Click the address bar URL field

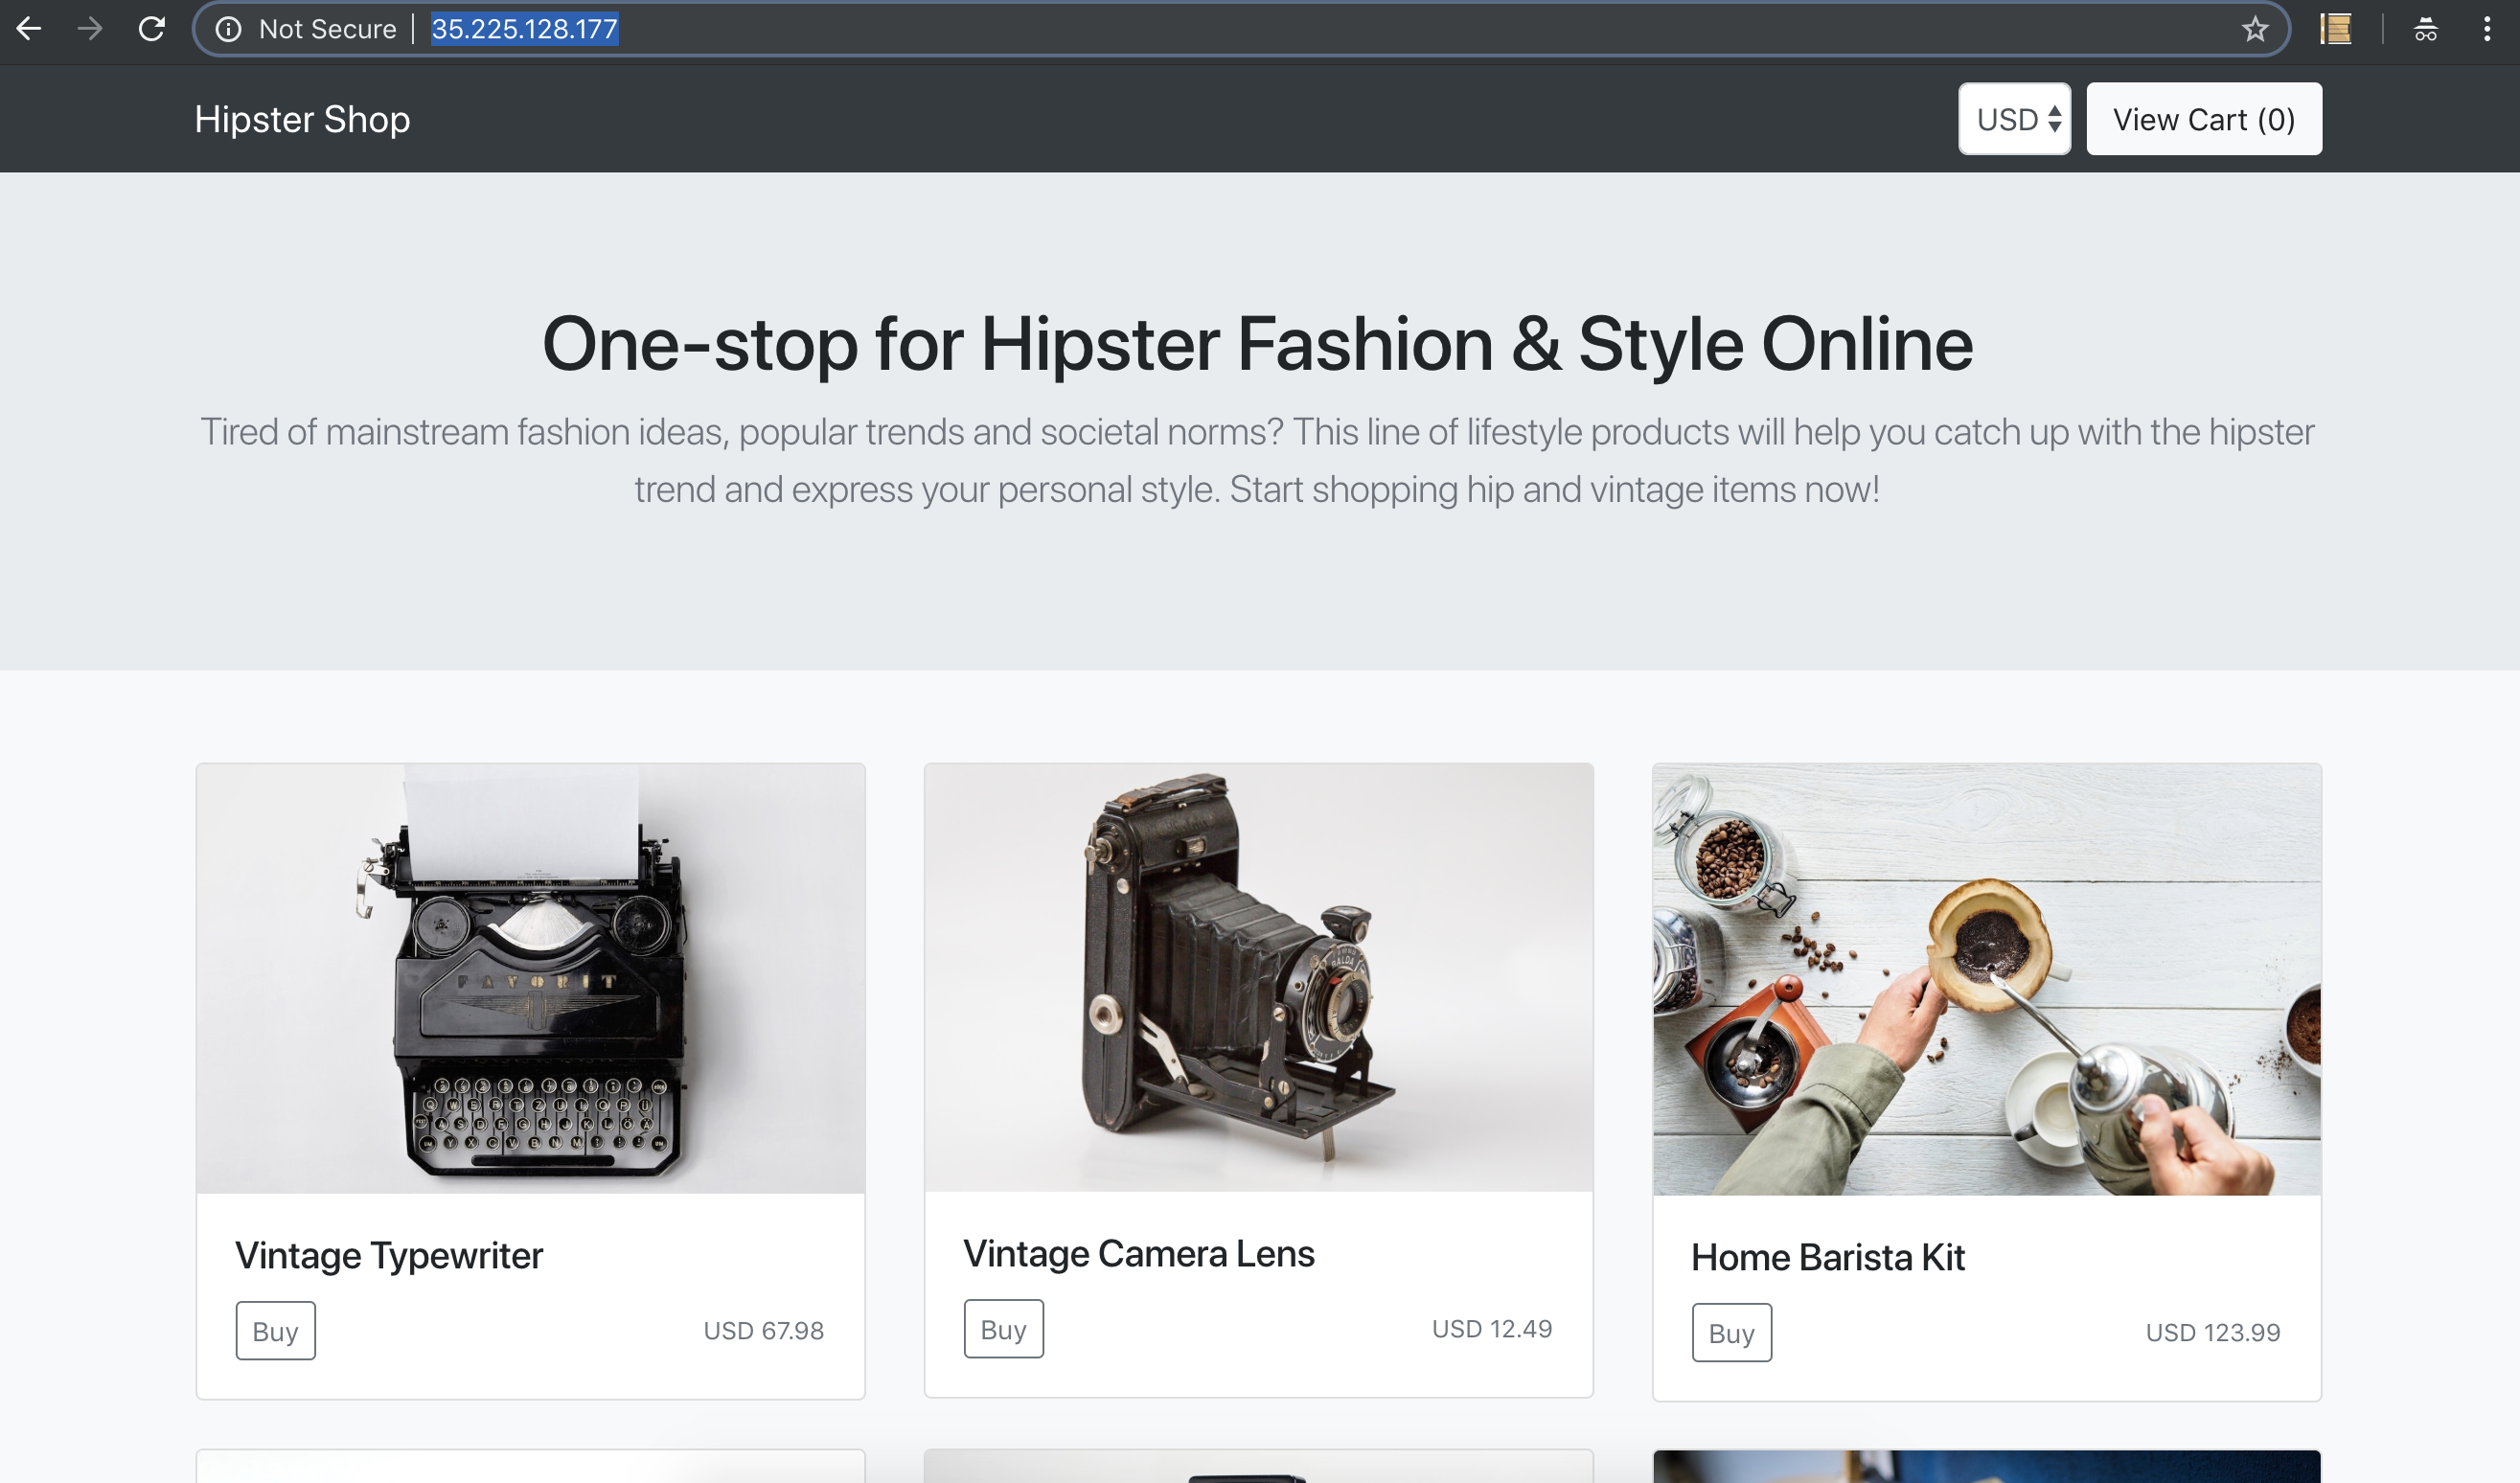pyautogui.click(x=1200, y=29)
